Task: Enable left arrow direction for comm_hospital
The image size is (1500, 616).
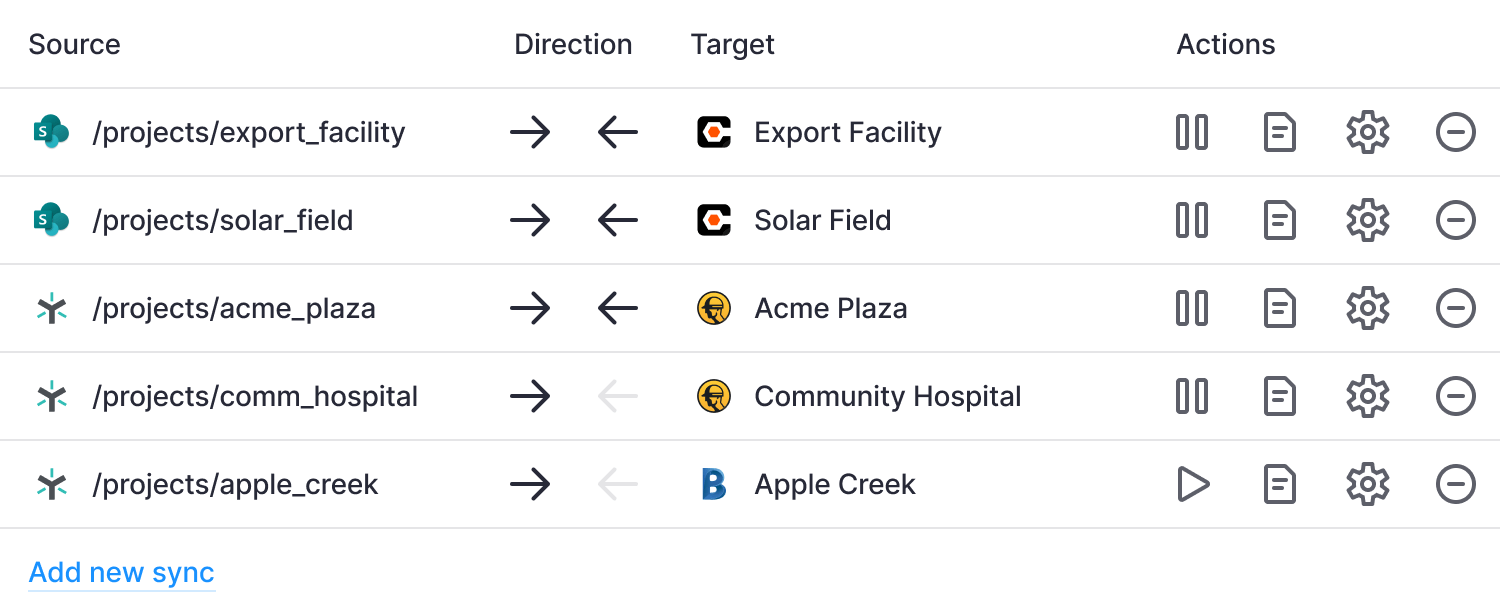Action: [x=618, y=396]
